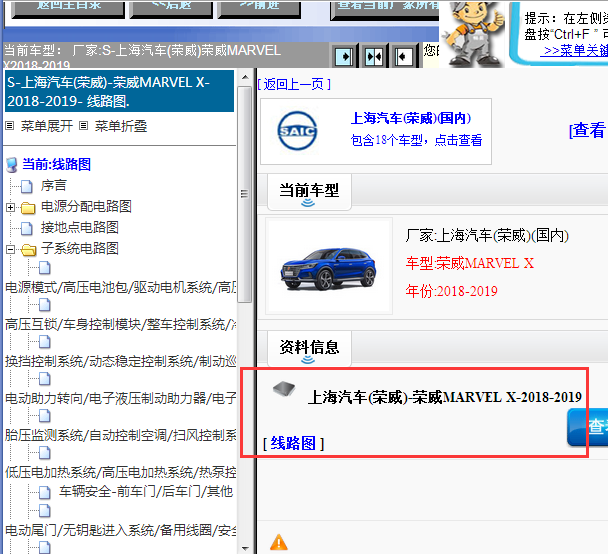This screenshot has height=554, width=608.
Task: Select the 子系统电路图 tree label
Action: pos(79,248)
